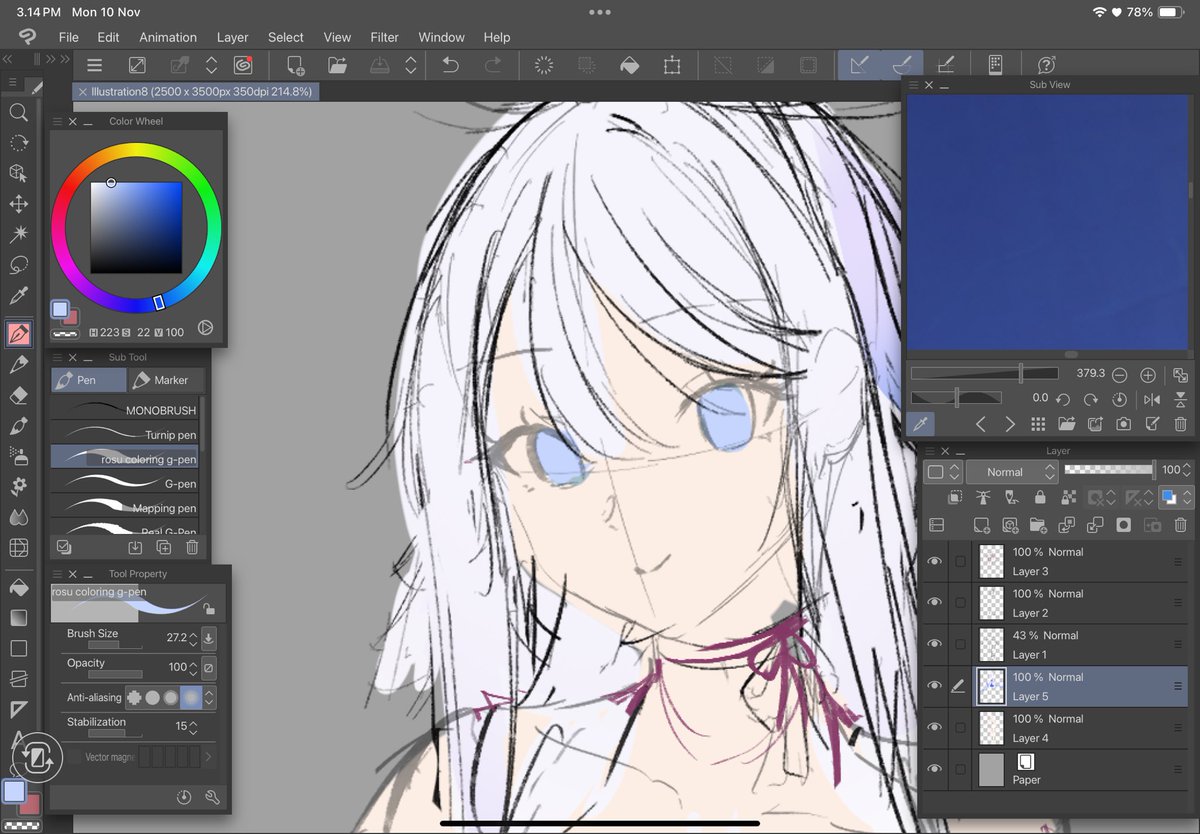
Task: Open the Edit menu
Action: pos(108,37)
